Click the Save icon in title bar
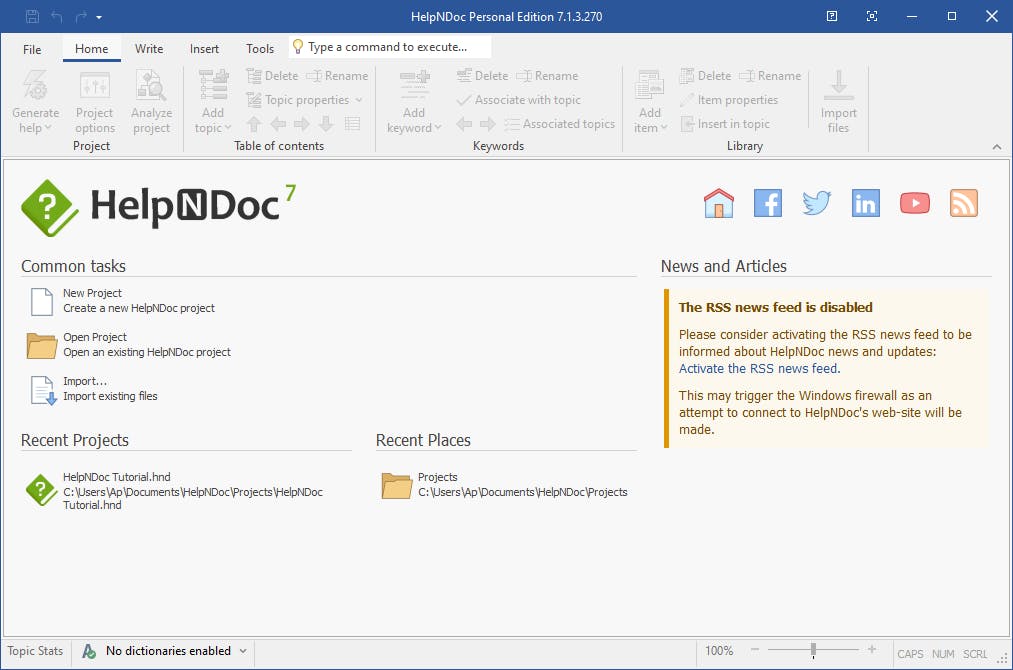This screenshot has width=1013, height=670. click(x=32, y=17)
